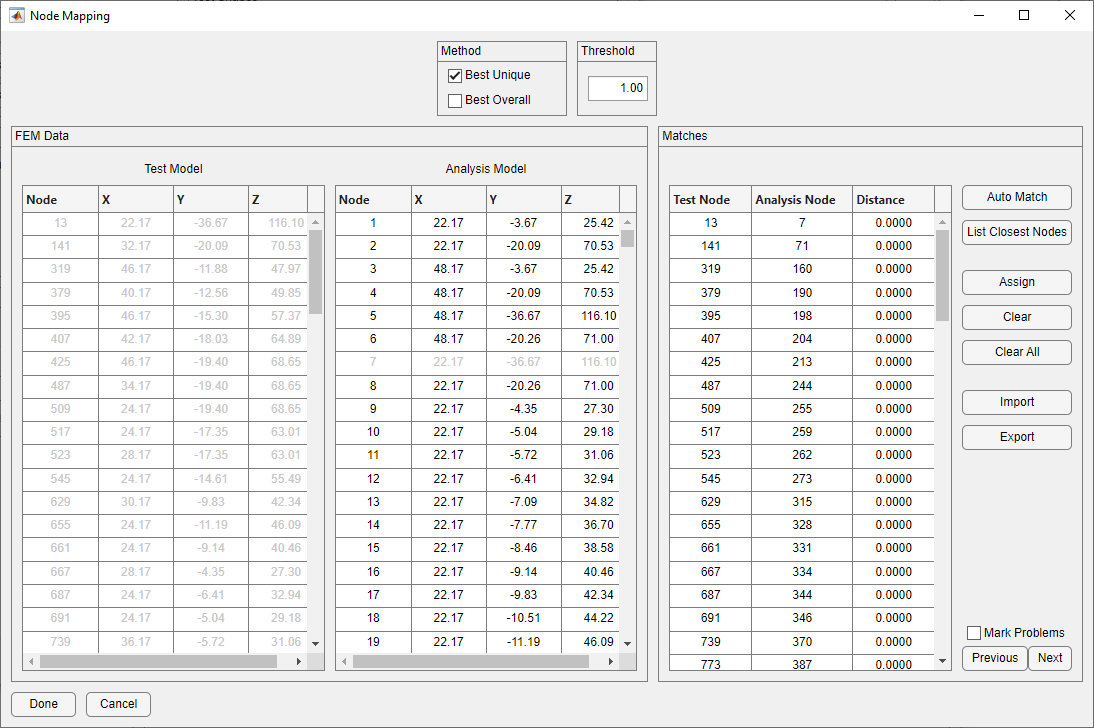Select Analysis Model node 5 cell
Viewport: 1094px width, 728px height.
click(373, 316)
